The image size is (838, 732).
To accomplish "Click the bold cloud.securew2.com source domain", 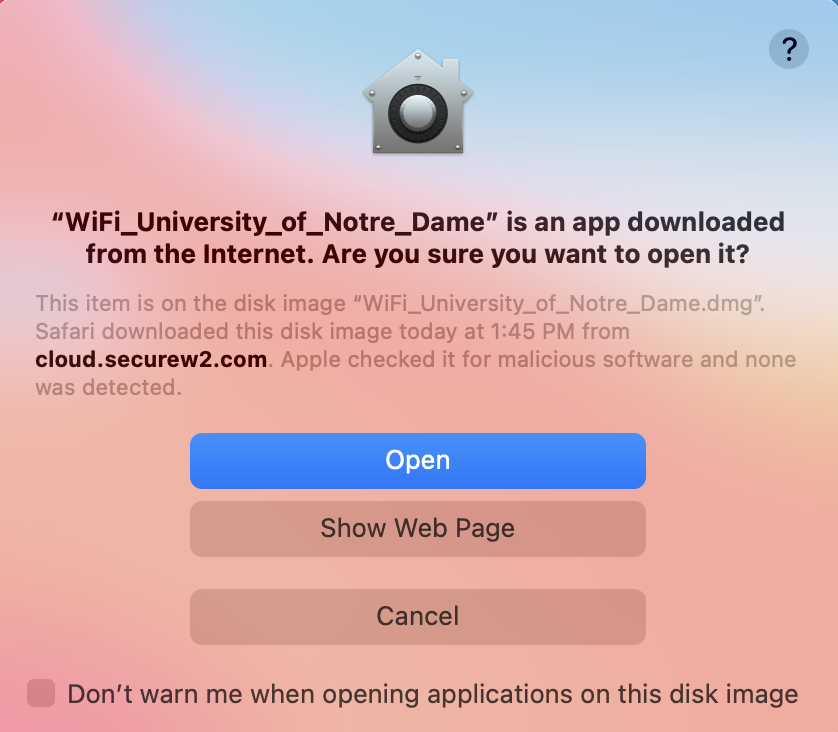I will tap(151, 359).
